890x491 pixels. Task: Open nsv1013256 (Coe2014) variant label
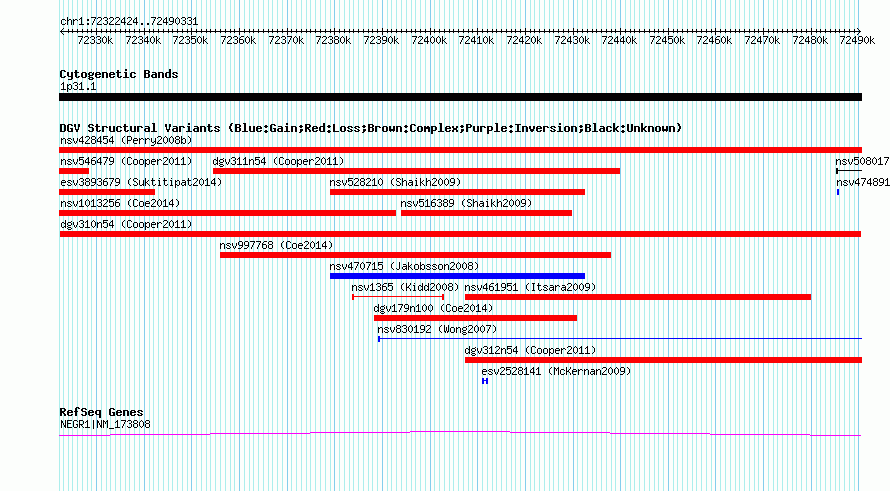pyautogui.click(x=120, y=203)
